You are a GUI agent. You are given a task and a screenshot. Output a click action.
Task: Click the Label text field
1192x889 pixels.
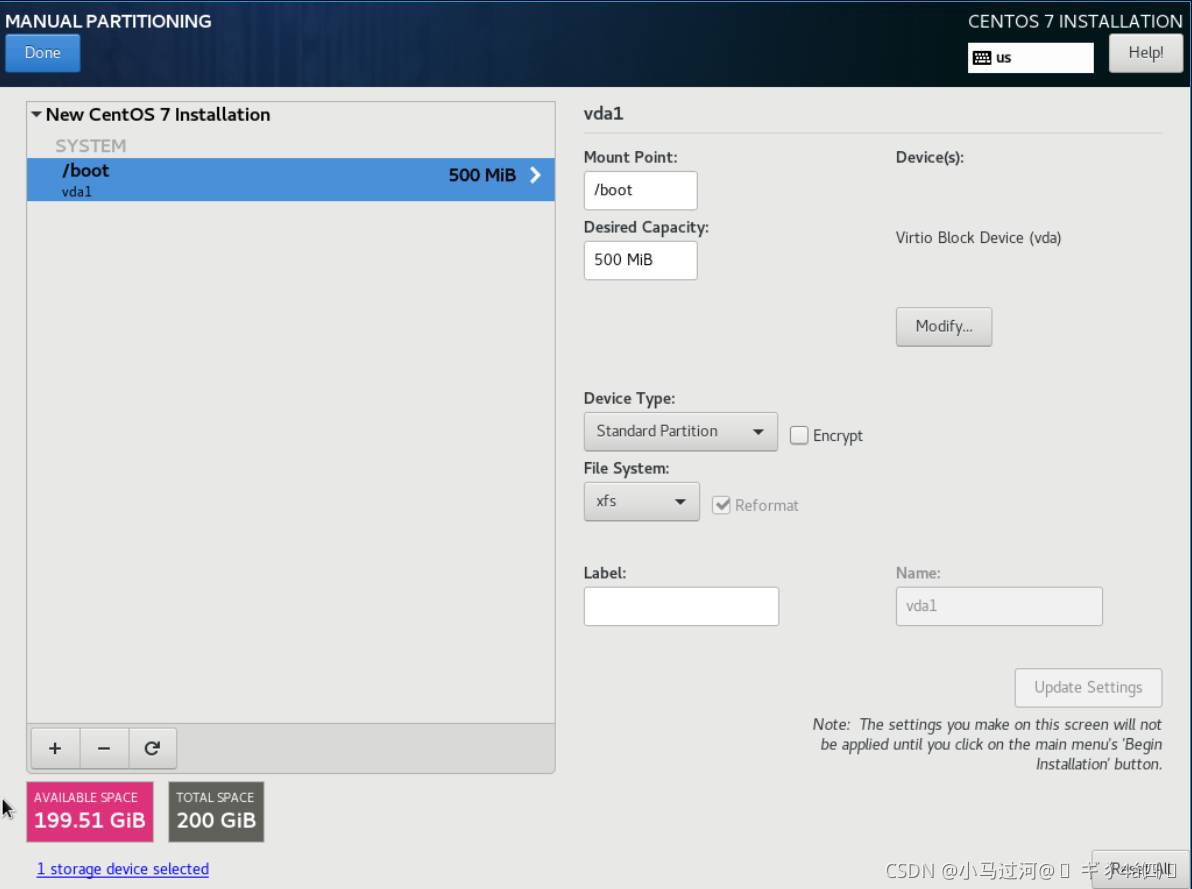680,606
